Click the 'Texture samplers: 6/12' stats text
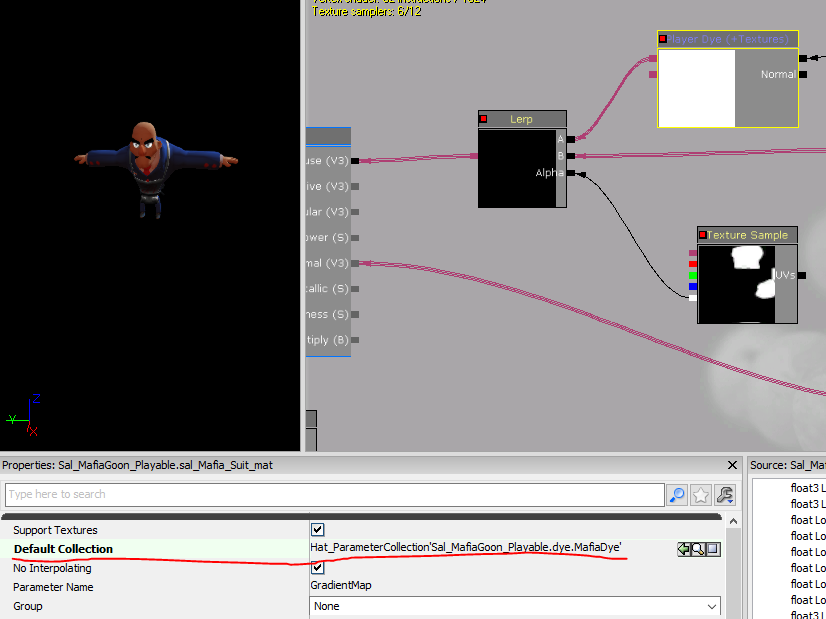This screenshot has height=619, width=826. [367, 12]
